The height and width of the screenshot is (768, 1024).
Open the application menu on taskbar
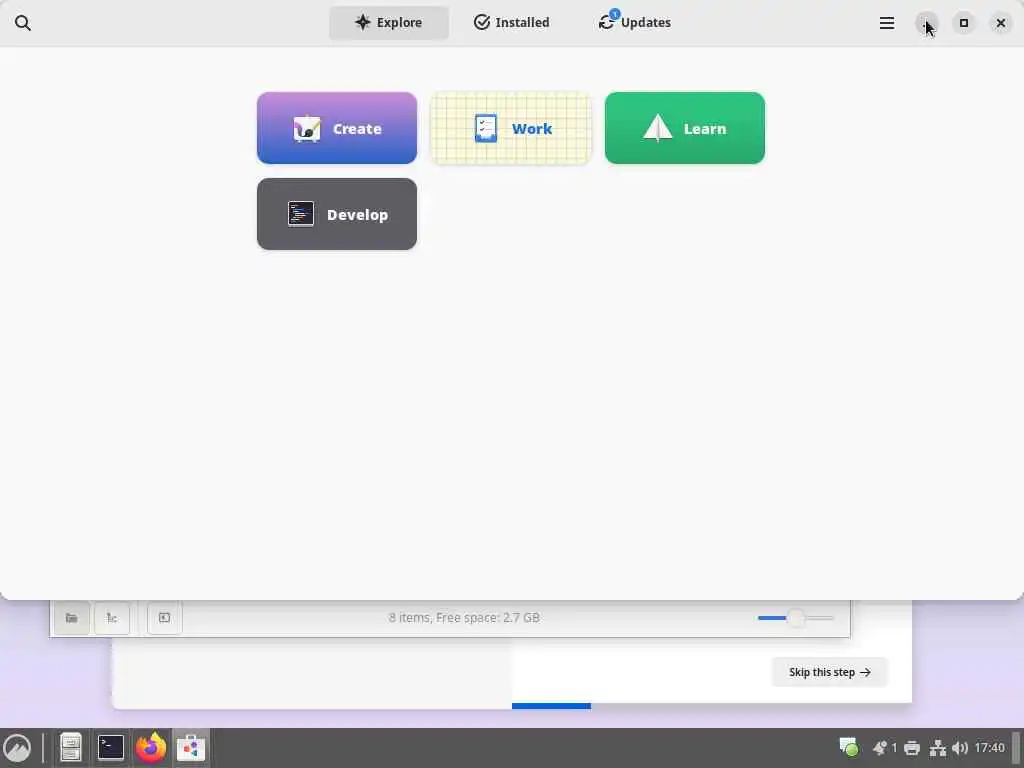click(x=17, y=748)
